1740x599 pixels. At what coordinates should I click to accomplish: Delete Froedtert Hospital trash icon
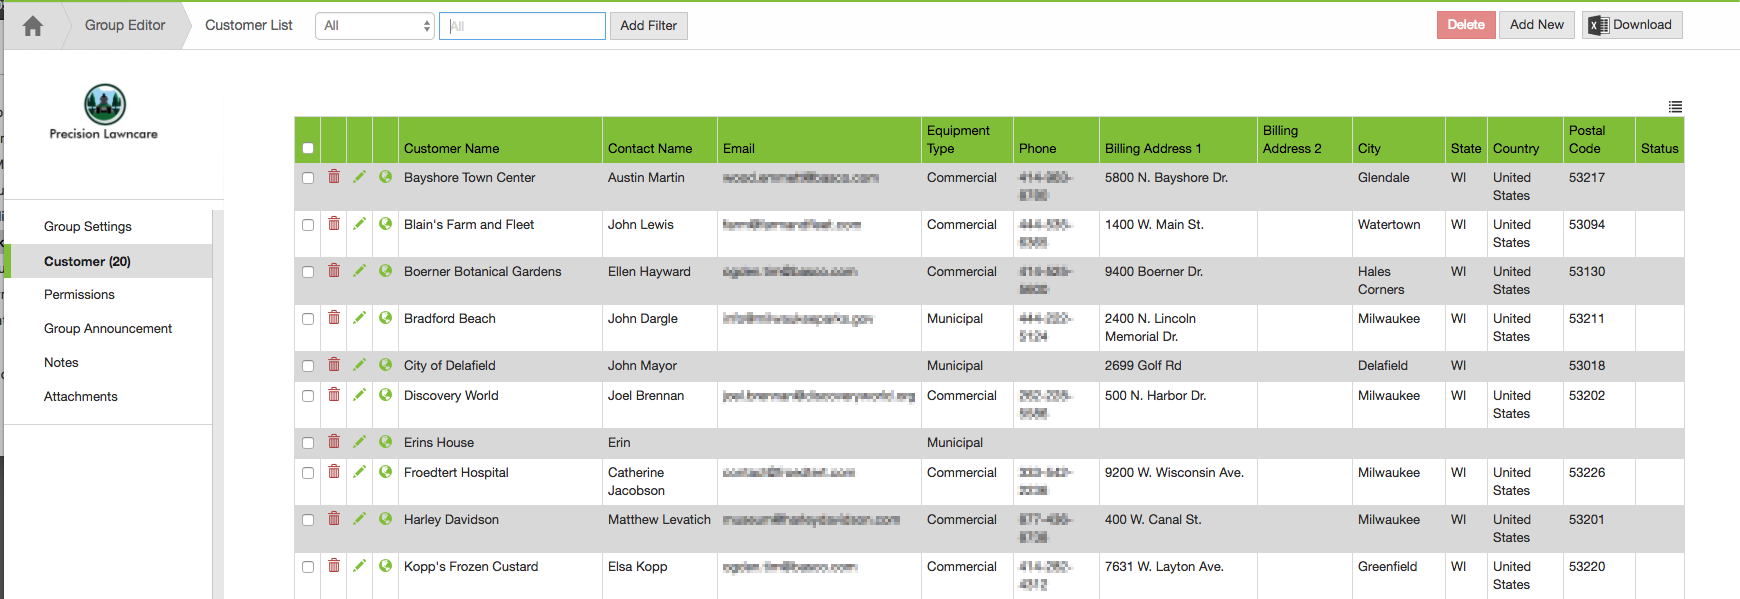(334, 472)
